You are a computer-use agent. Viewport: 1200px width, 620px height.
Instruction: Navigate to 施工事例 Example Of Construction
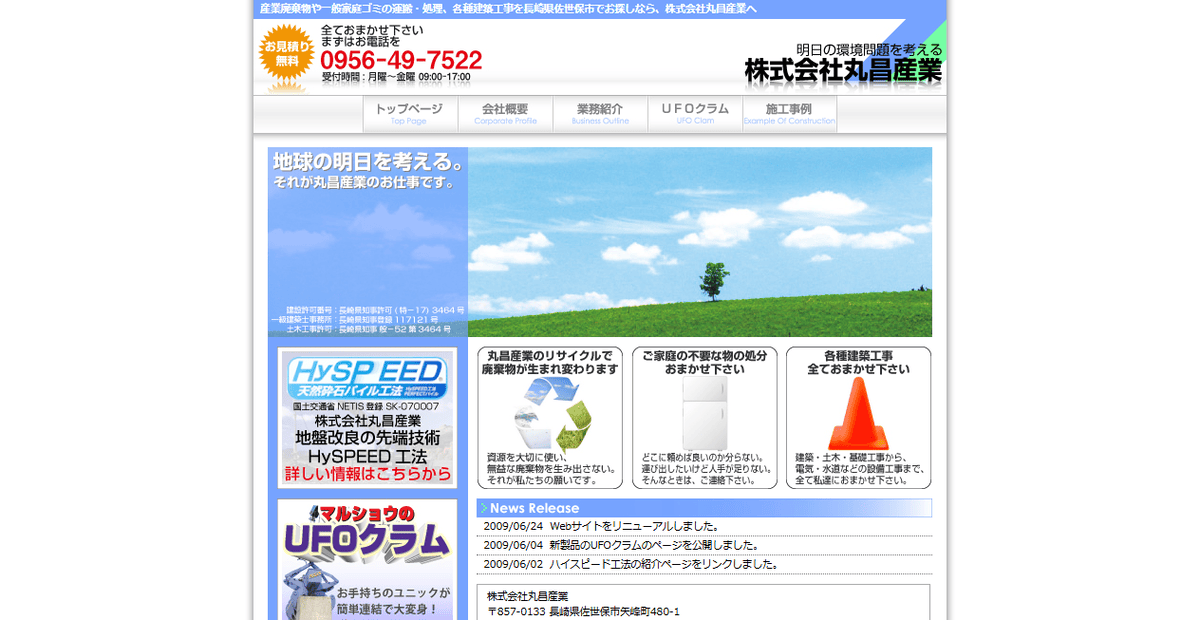click(x=789, y=112)
